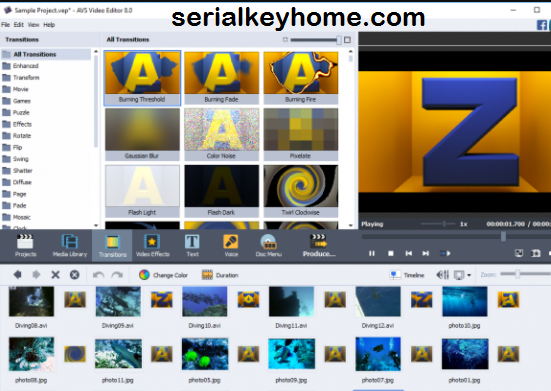Toggle the Timeline view
Screen dimensions: 551x391
[x=407, y=275]
